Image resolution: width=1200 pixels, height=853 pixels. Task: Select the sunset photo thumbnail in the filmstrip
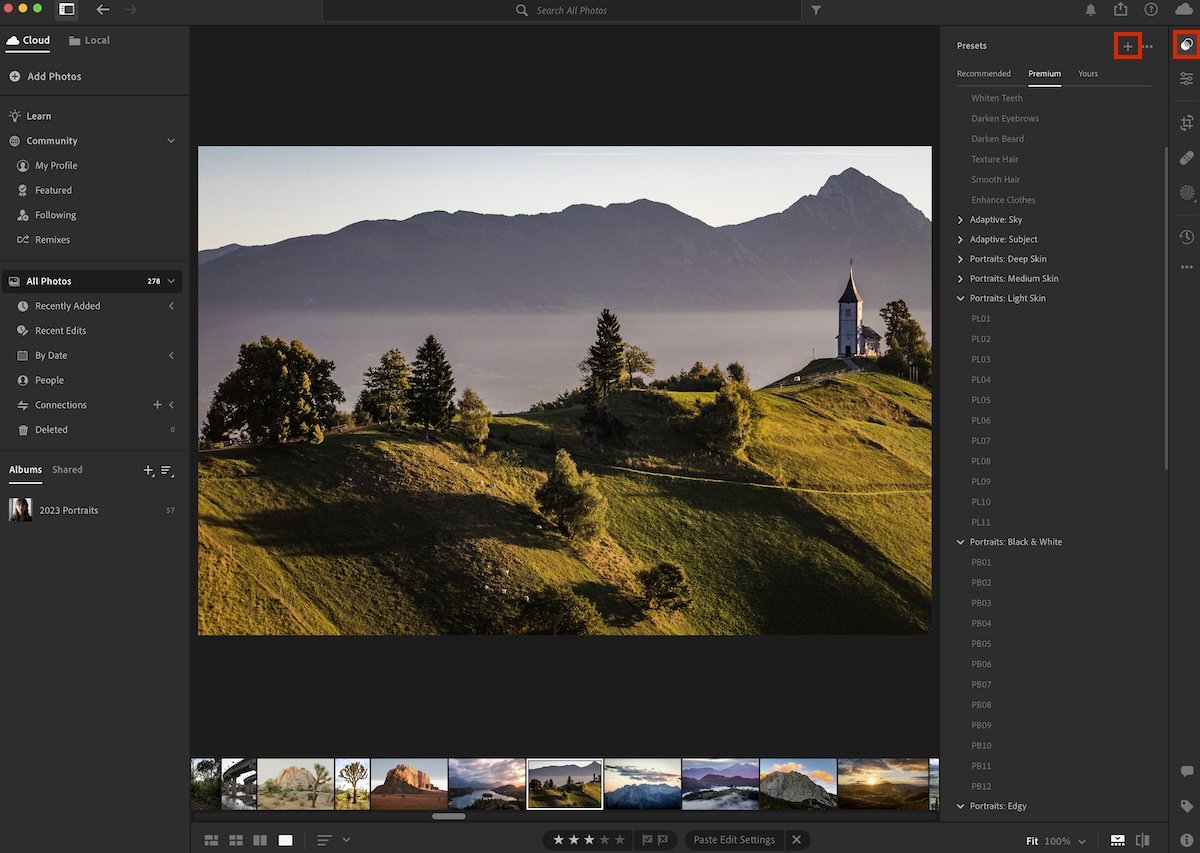(x=885, y=783)
